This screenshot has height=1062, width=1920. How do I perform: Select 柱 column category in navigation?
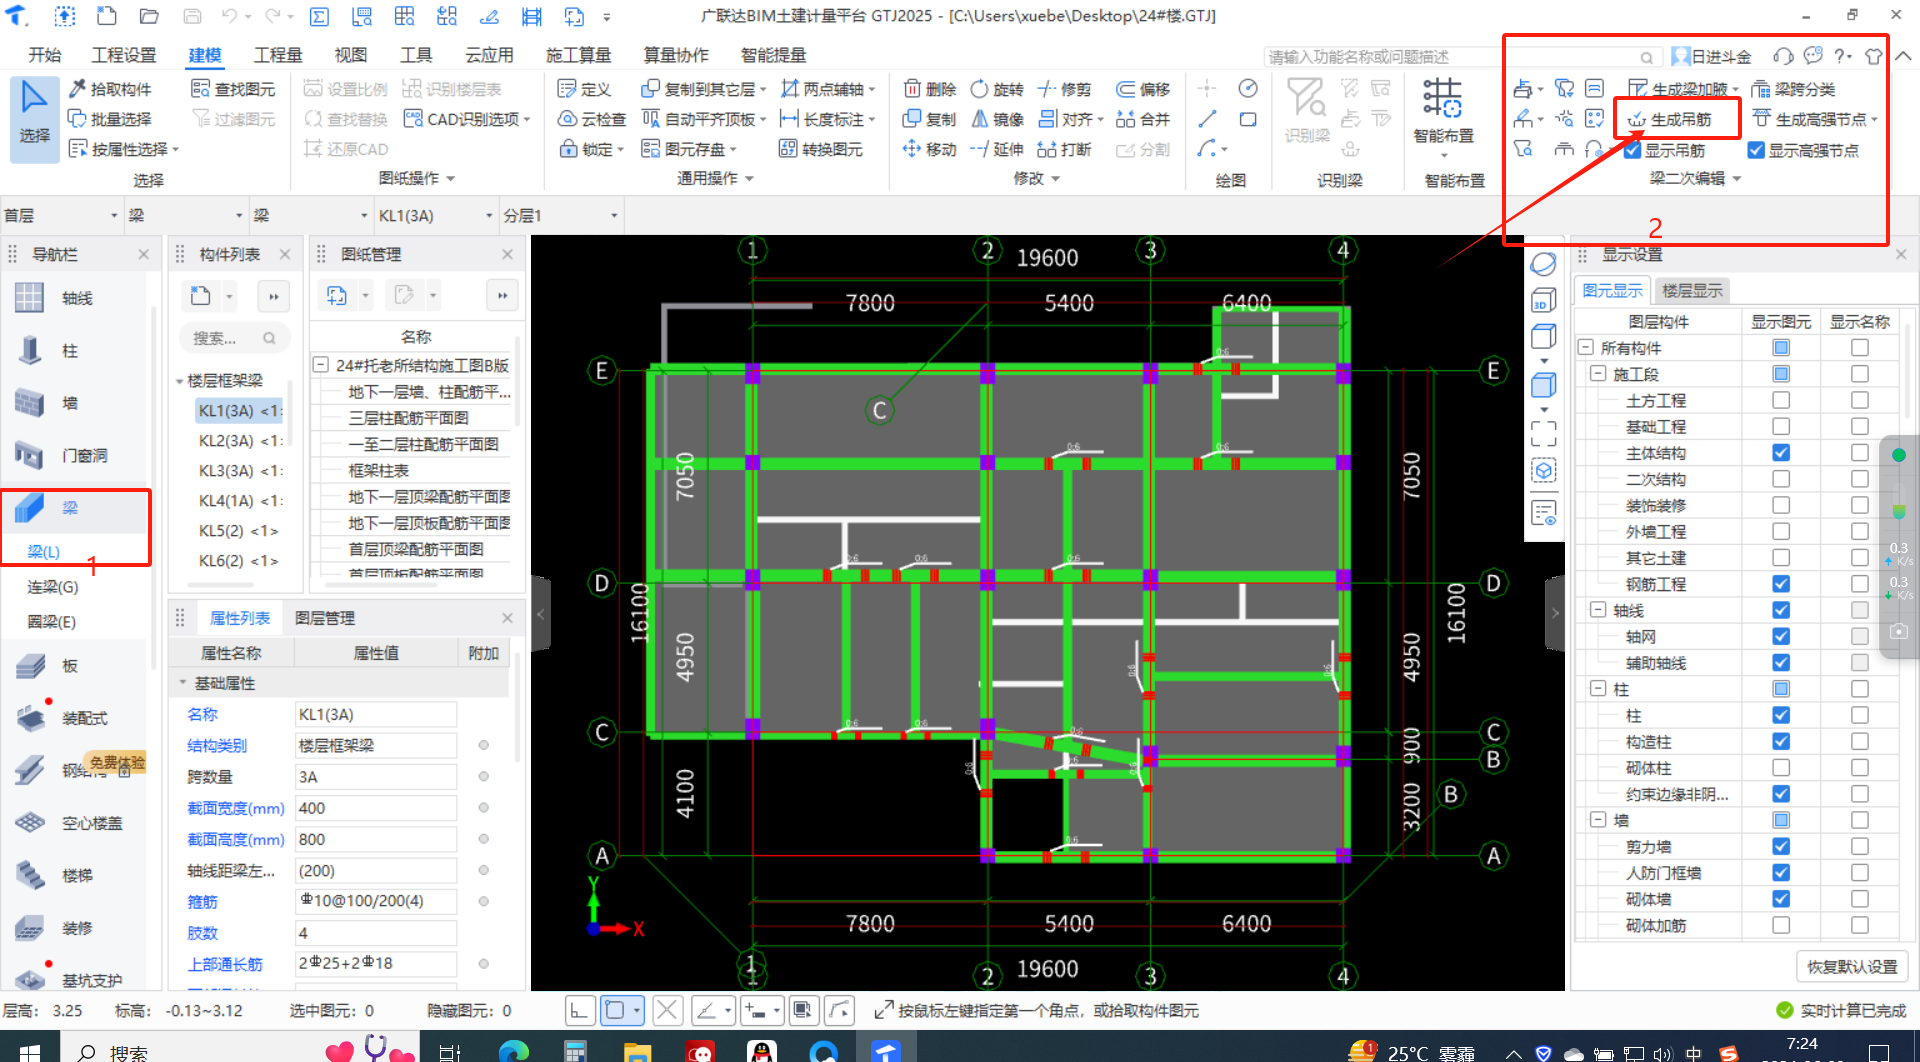pos(70,351)
